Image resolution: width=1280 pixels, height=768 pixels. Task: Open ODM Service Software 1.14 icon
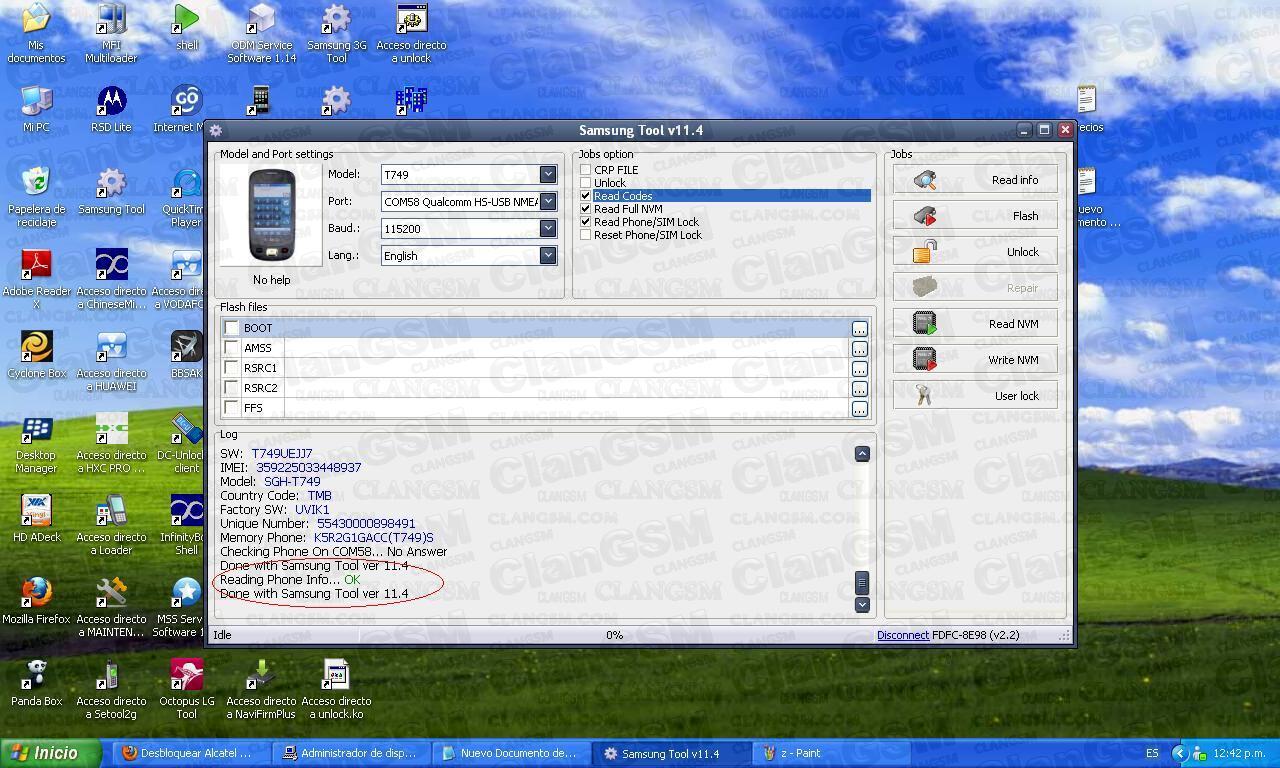pos(261,33)
